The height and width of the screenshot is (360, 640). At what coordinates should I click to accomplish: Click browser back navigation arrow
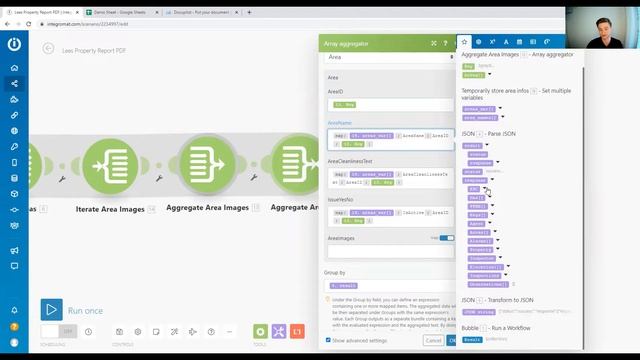point(7,24)
